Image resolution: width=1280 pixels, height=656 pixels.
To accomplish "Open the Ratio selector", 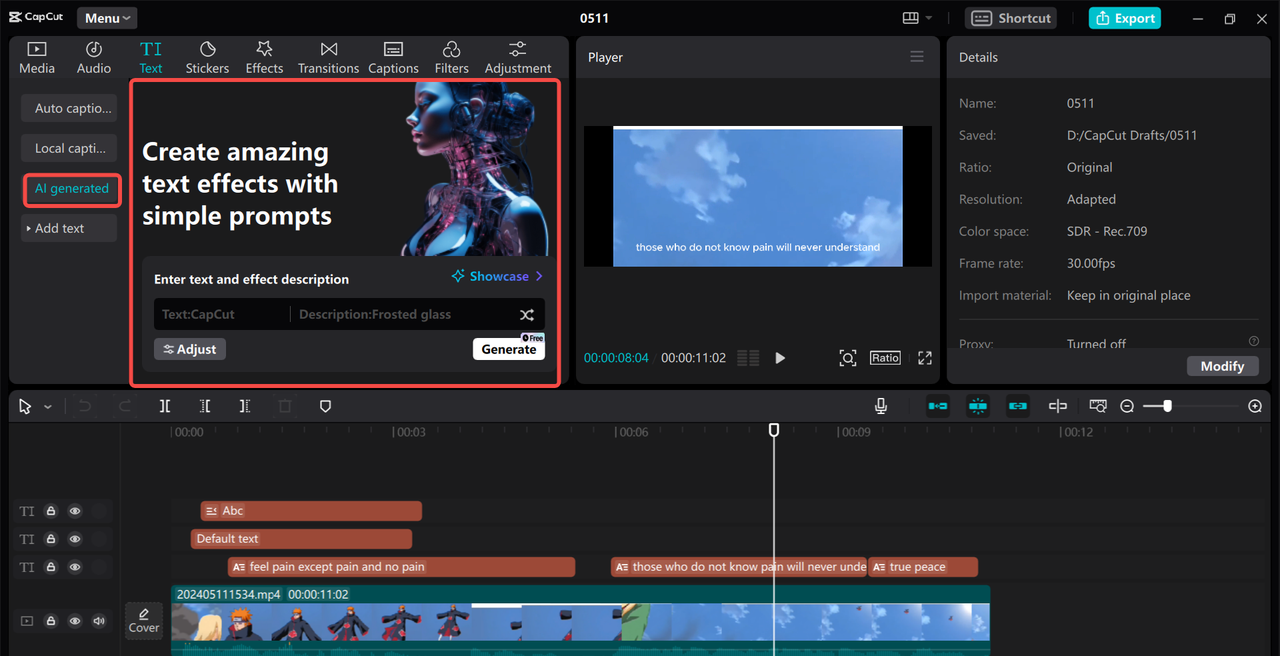I will (x=885, y=357).
